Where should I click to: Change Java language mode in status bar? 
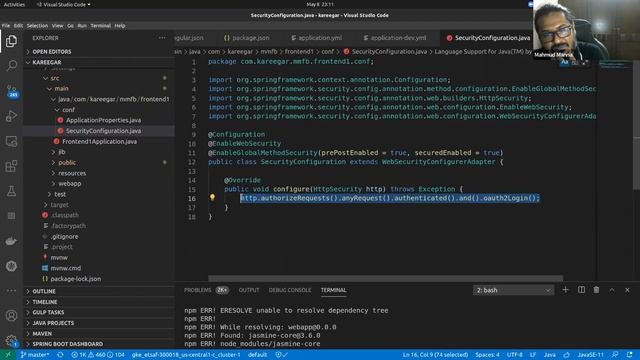point(549,355)
